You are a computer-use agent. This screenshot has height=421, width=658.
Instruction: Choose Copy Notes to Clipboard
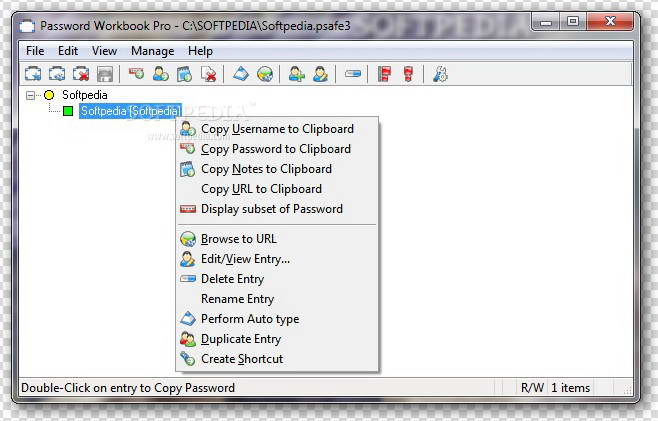click(x=277, y=169)
